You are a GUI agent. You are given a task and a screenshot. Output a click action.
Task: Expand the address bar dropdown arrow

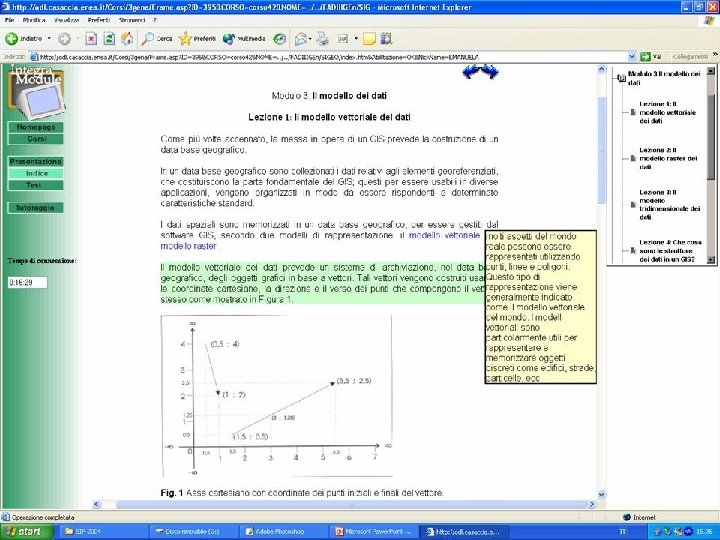point(632,57)
